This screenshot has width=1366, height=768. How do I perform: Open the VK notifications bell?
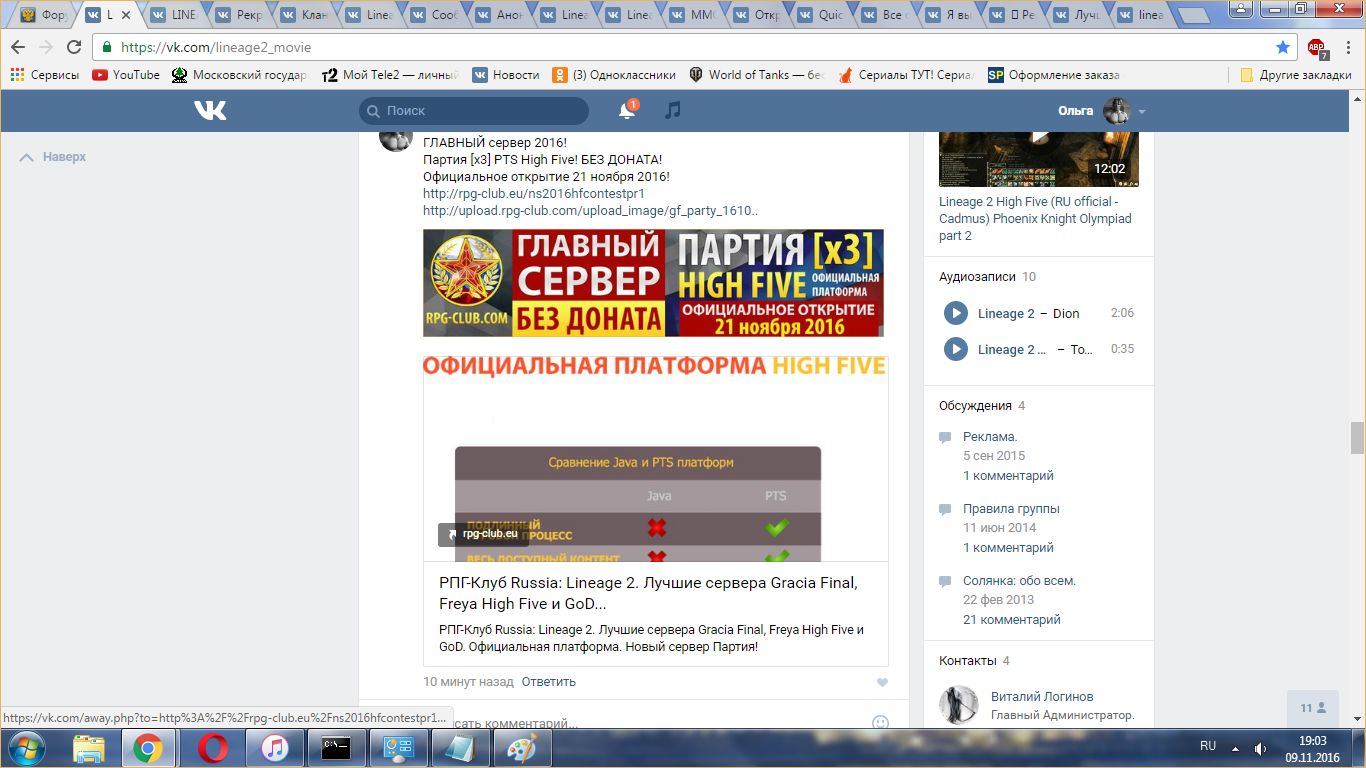pos(627,110)
